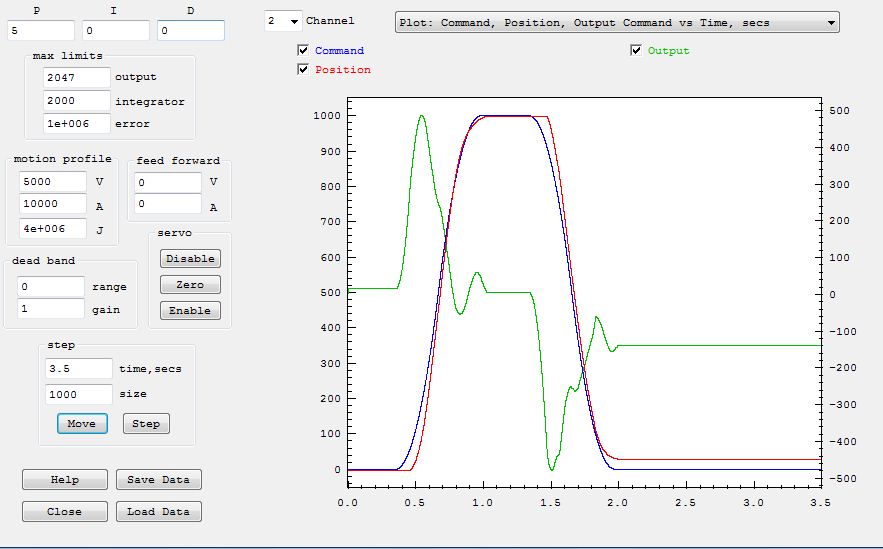This screenshot has height=549, width=883.
Task: Click the max output limit field
Action: click(x=76, y=77)
